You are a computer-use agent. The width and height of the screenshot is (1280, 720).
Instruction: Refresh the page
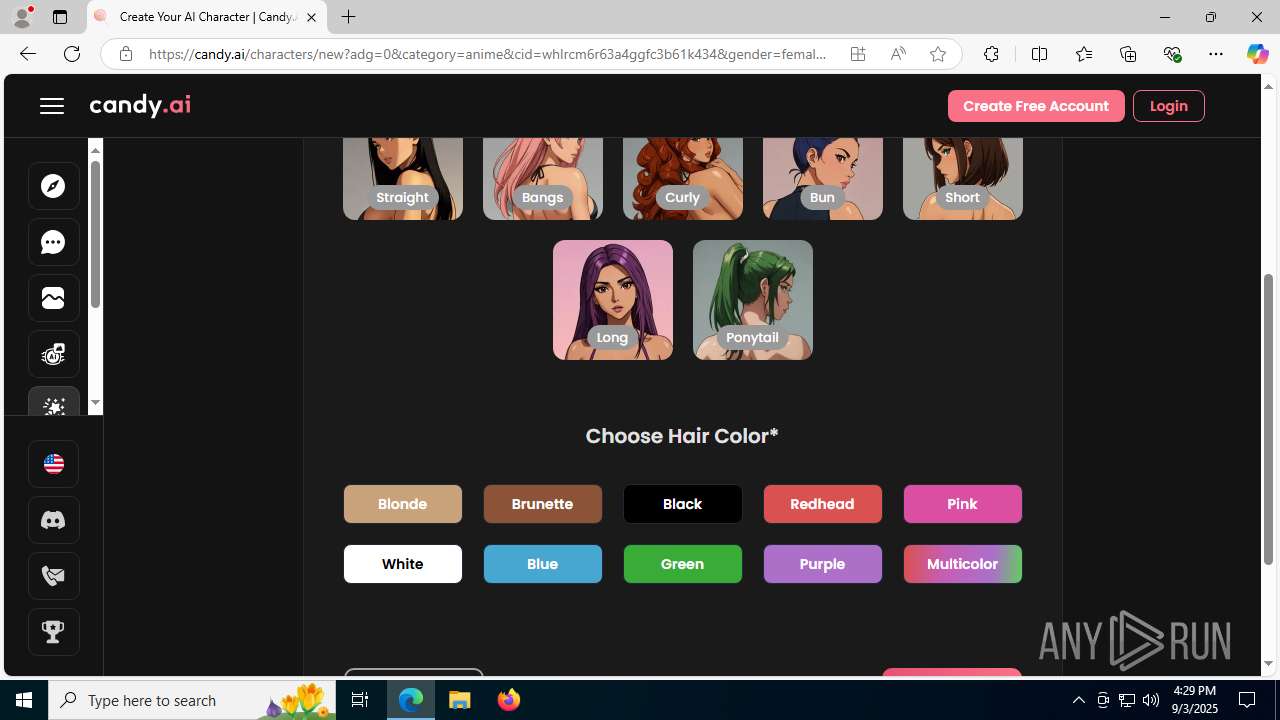click(72, 54)
